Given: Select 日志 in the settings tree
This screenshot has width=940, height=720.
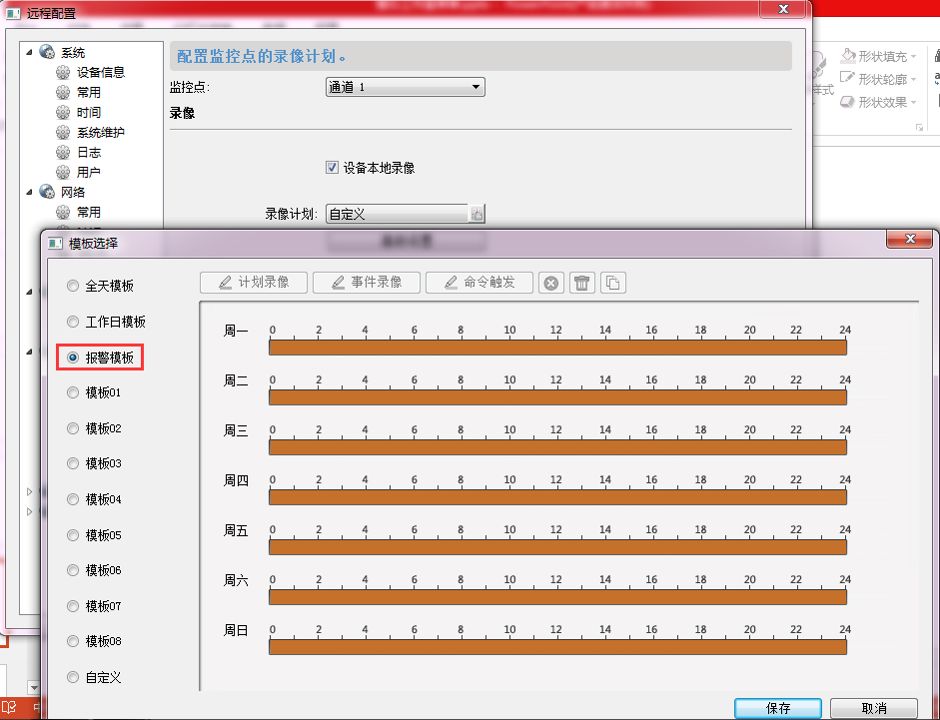Looking at the screenshot, I should (61, 152).
